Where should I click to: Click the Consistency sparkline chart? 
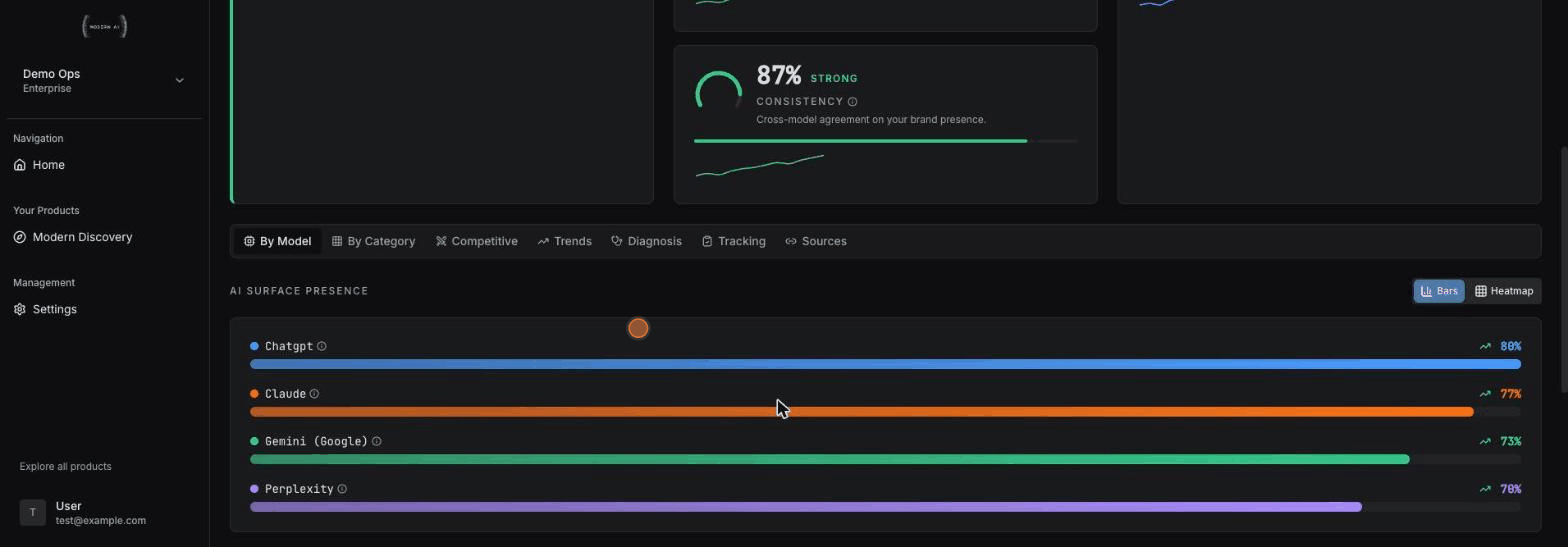click(759, 166)
